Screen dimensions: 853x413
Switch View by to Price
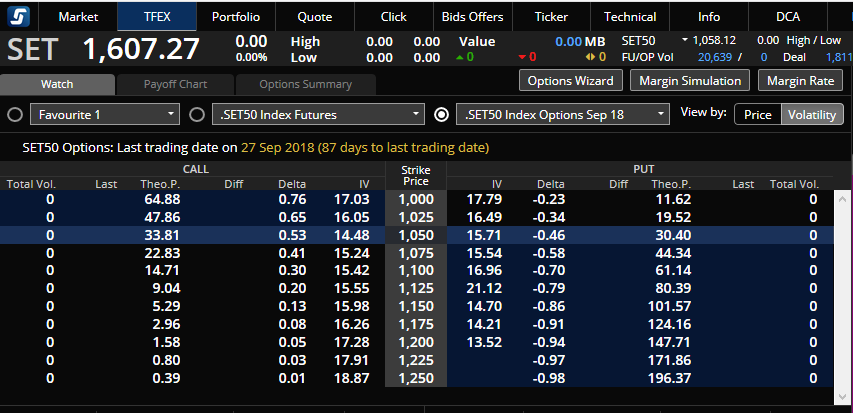(758, 114)
